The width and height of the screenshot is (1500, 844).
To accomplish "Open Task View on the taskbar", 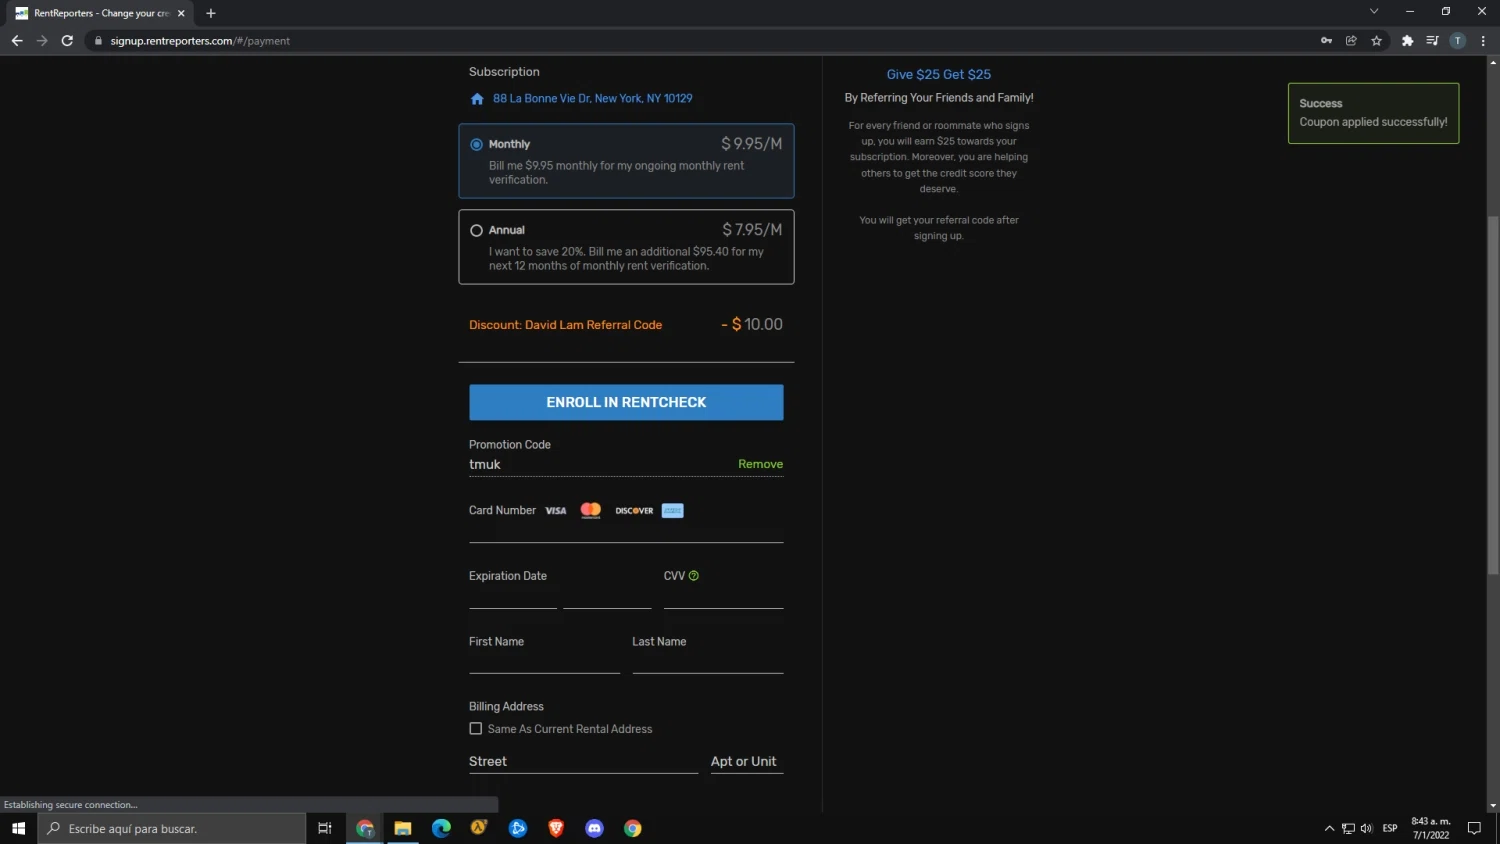I will click(x=324, y=828).
